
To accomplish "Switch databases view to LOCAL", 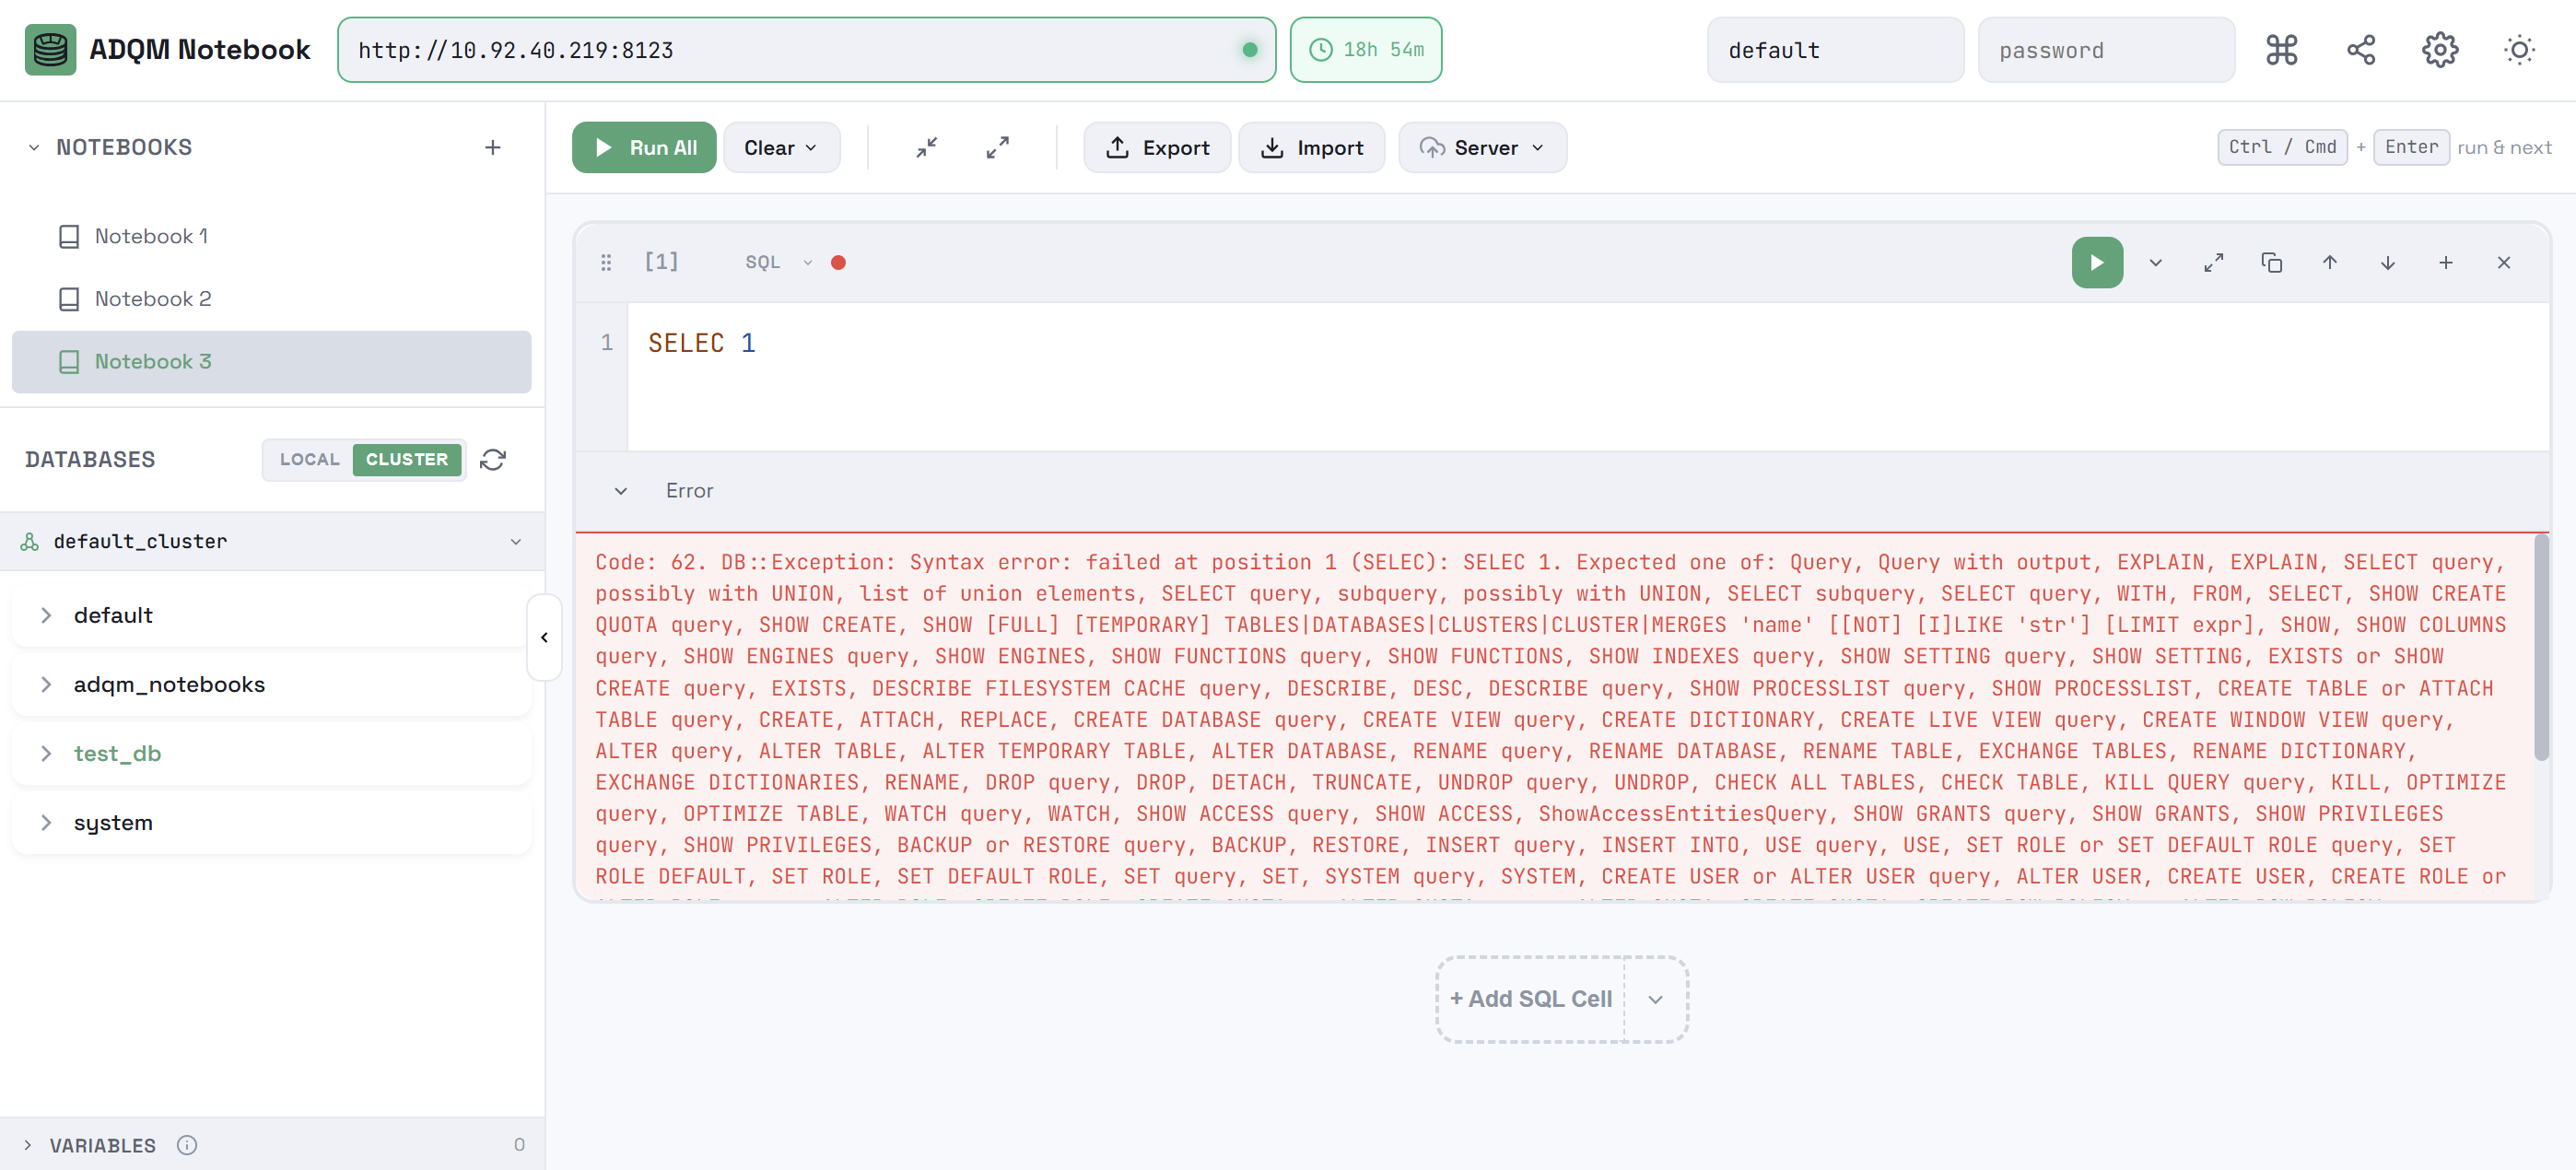I will (x=309, y=459).
